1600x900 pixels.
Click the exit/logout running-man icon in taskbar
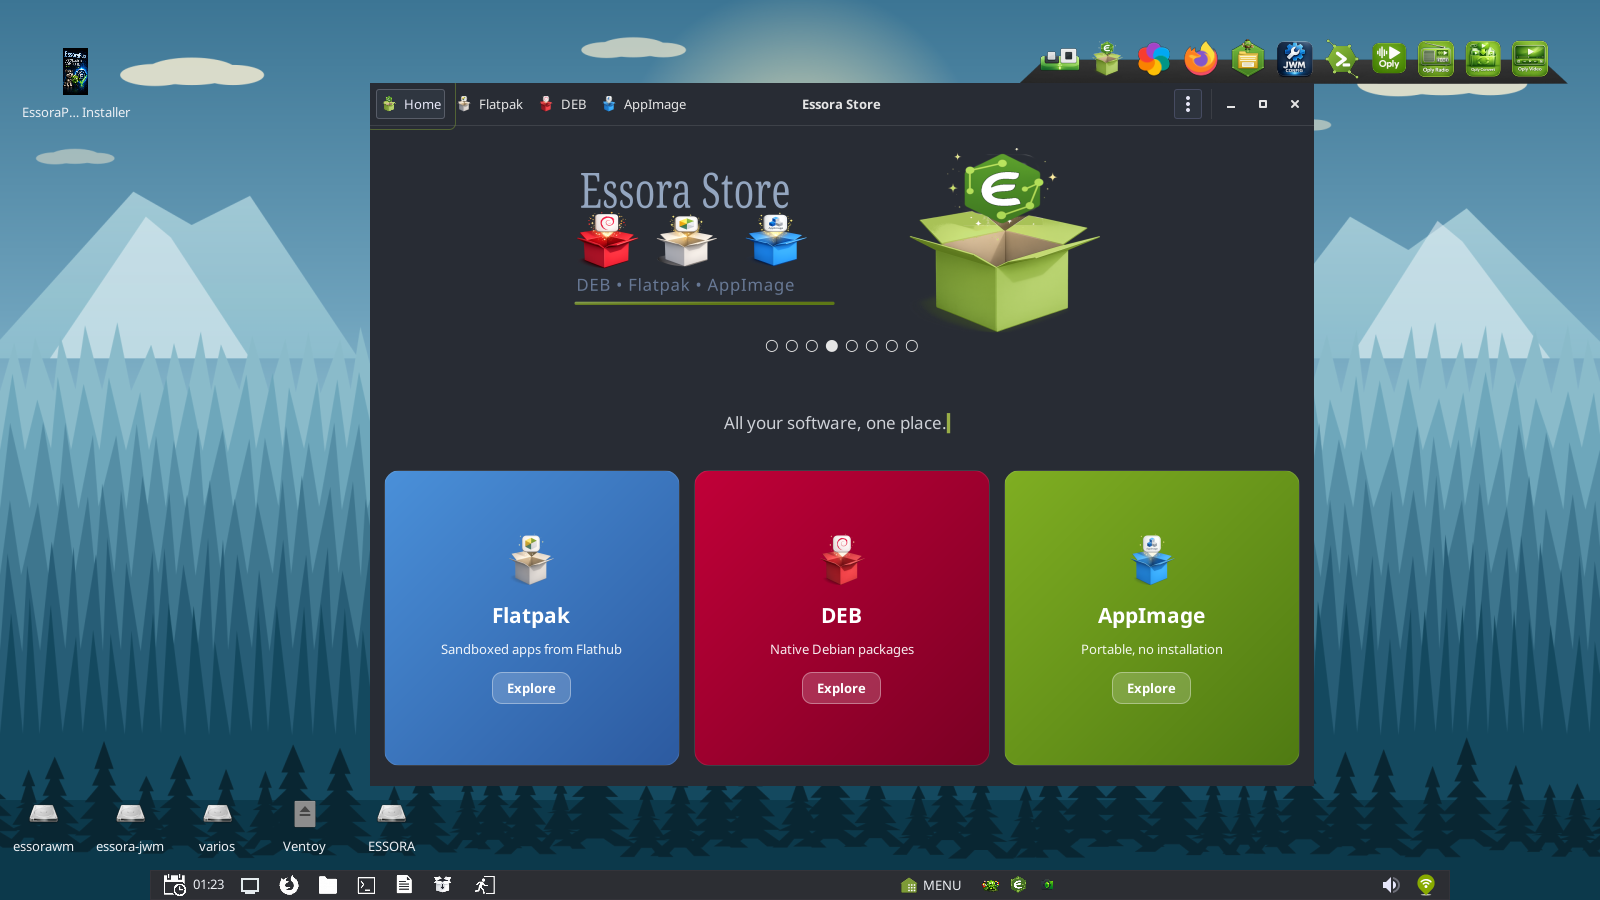(x=485, y=885)
